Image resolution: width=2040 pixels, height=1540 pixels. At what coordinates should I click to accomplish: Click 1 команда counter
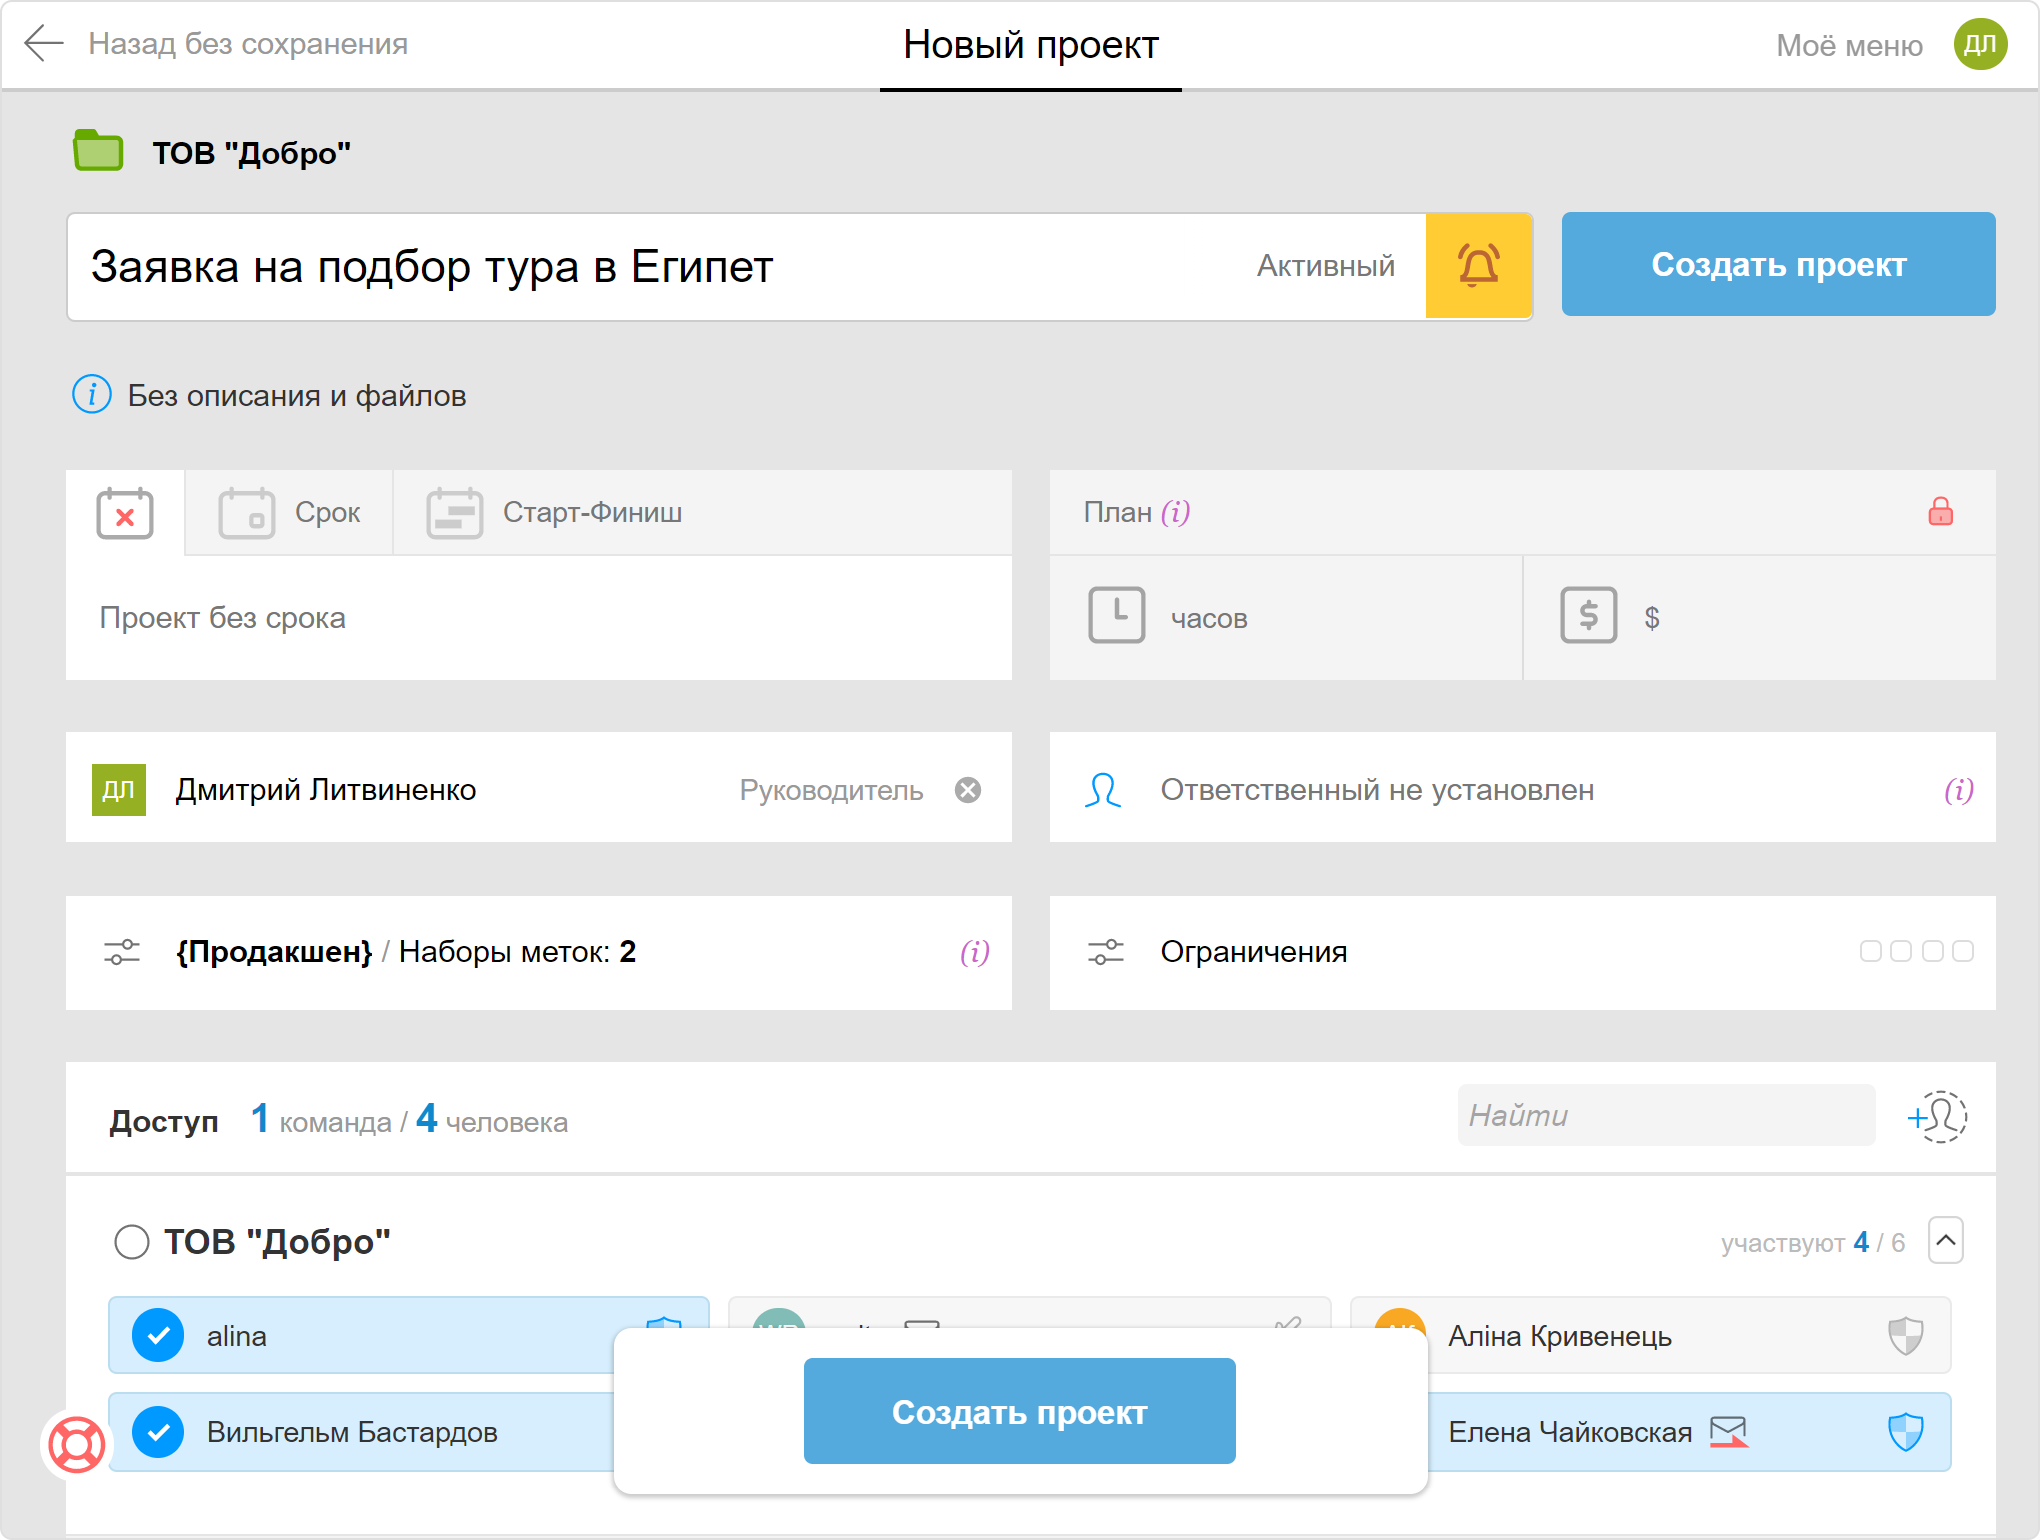coord(321,1119)
